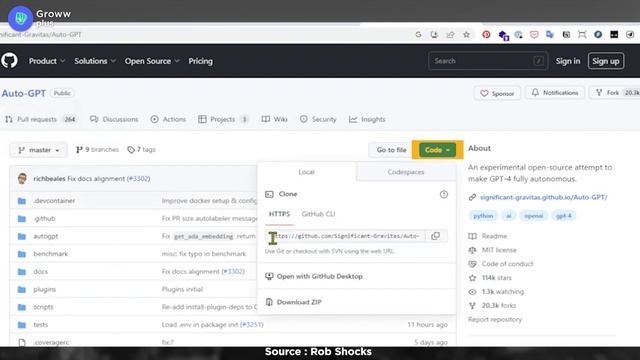Image resolution: width=640 pixels, height=360 pixels.
Task: Expand the Solutions menu
Action: [x=95, y=61]
